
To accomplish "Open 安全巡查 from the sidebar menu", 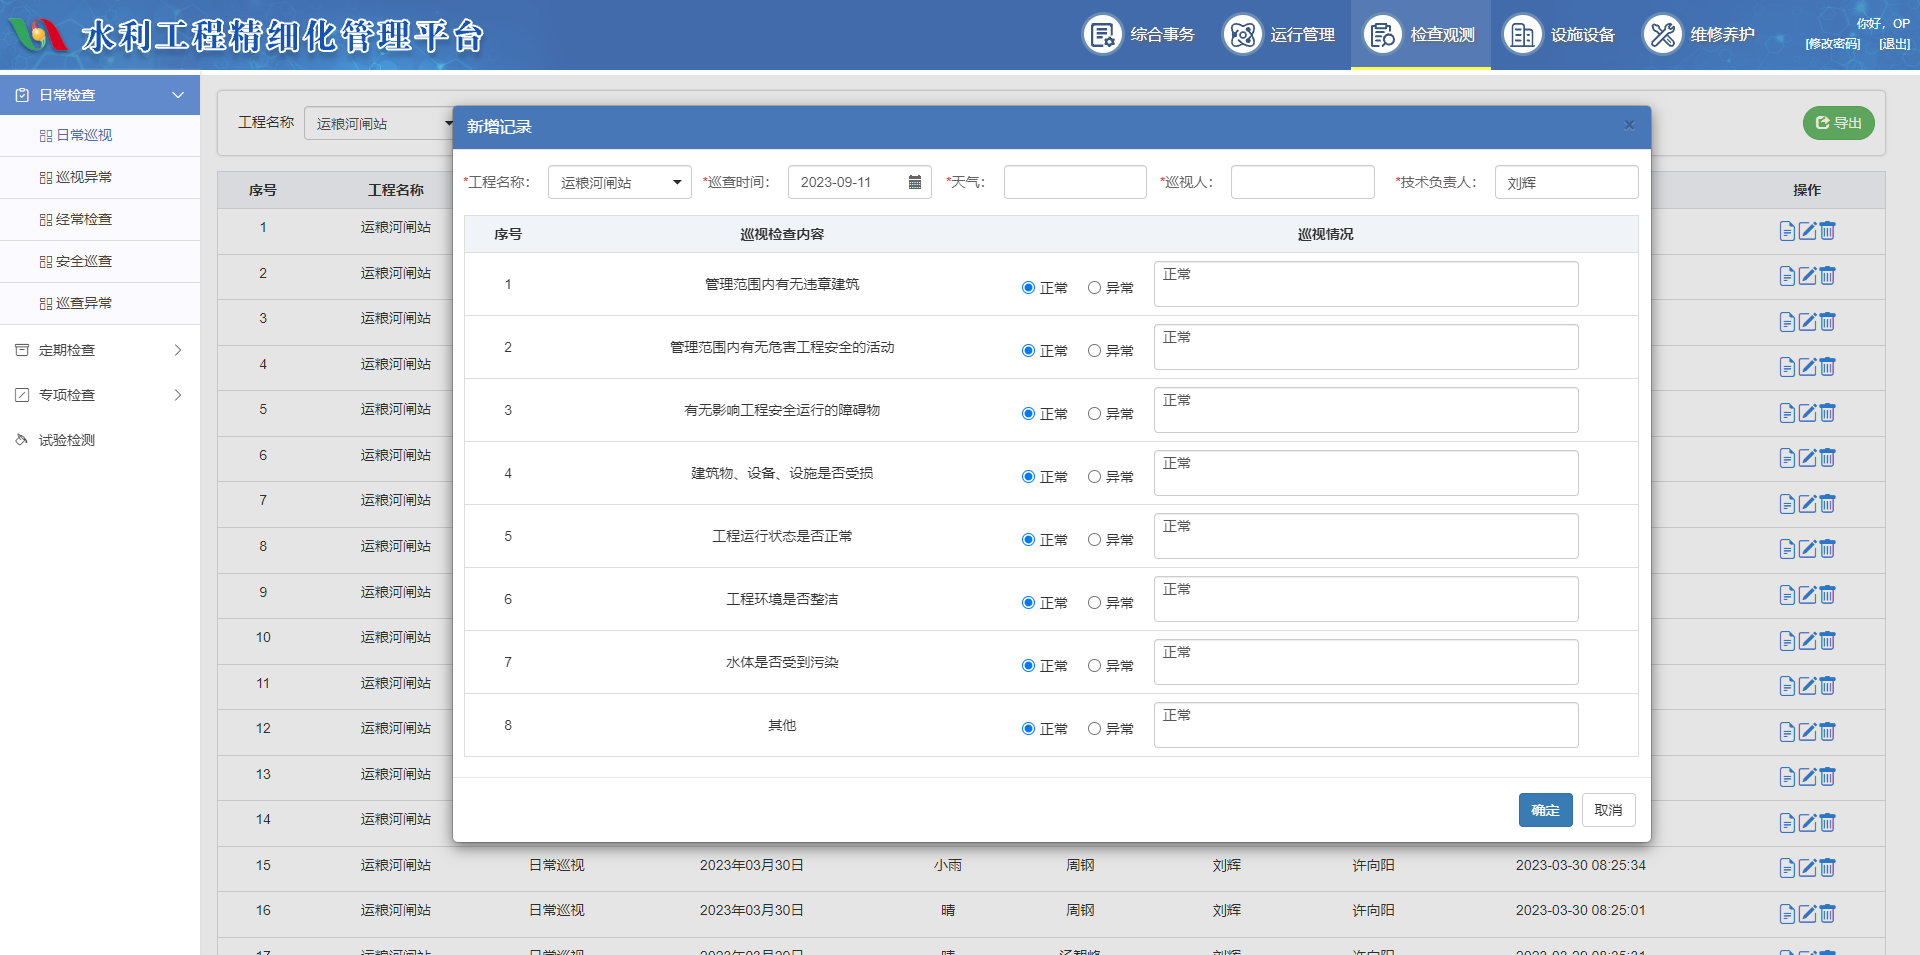I will tap(84, 261).
